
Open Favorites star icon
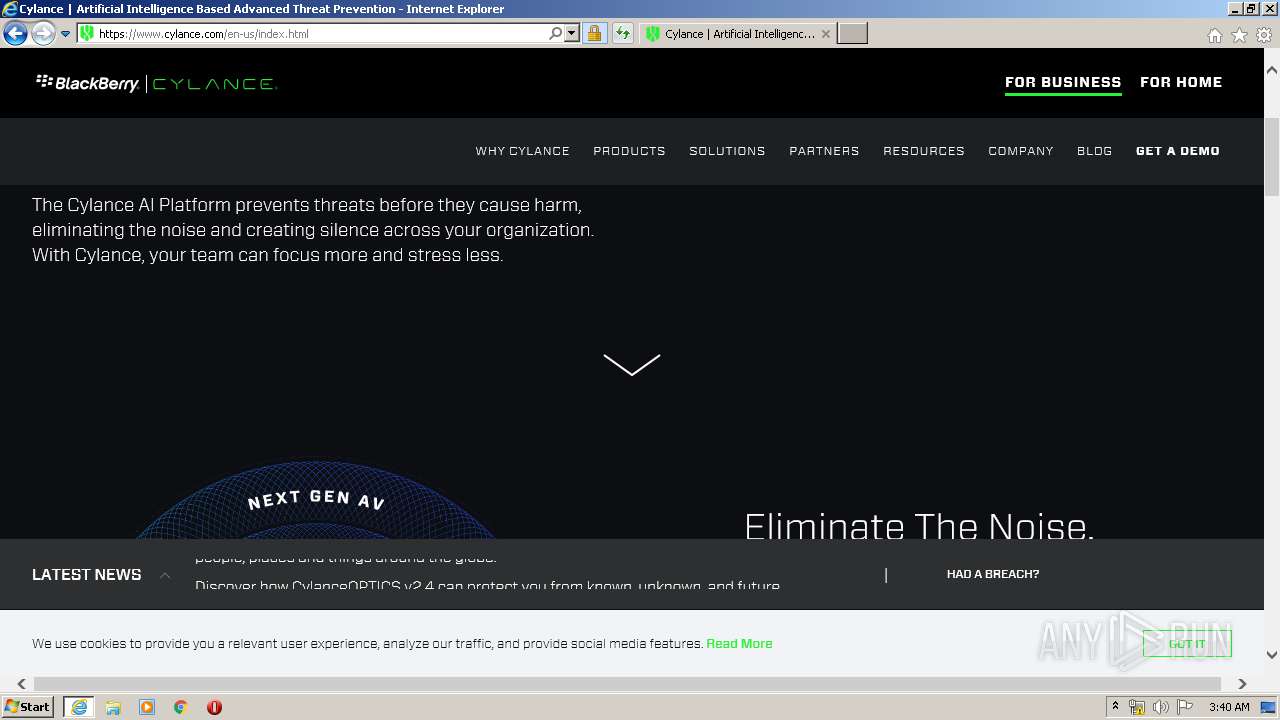pos(1239,35)
